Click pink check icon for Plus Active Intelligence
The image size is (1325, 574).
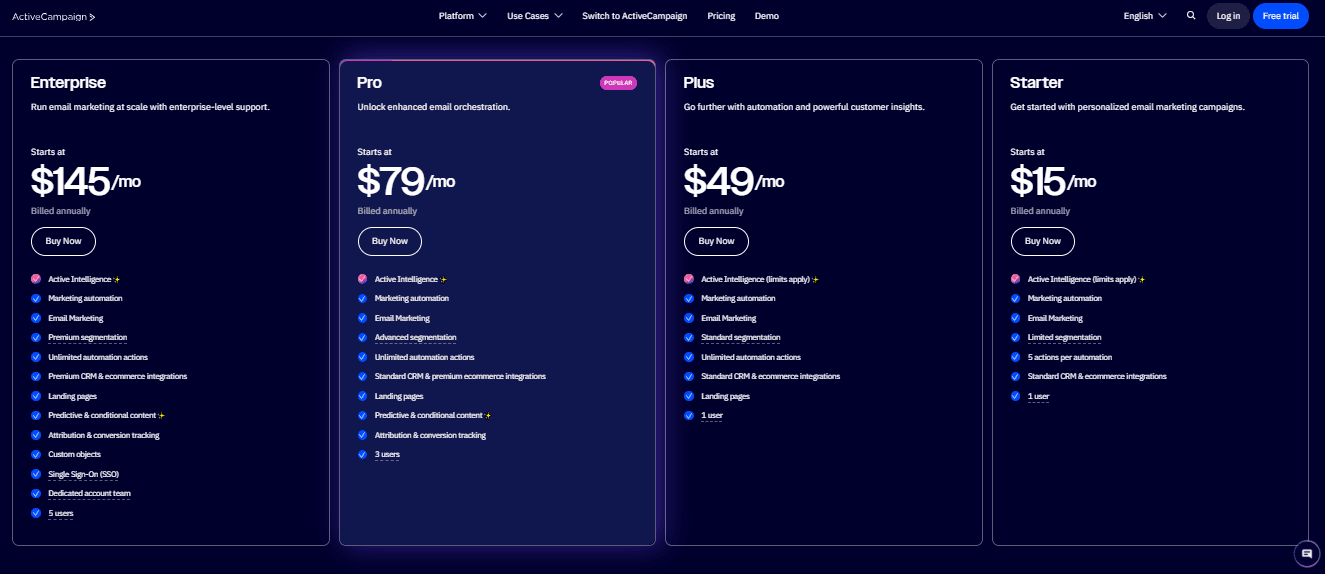(689, 279)
